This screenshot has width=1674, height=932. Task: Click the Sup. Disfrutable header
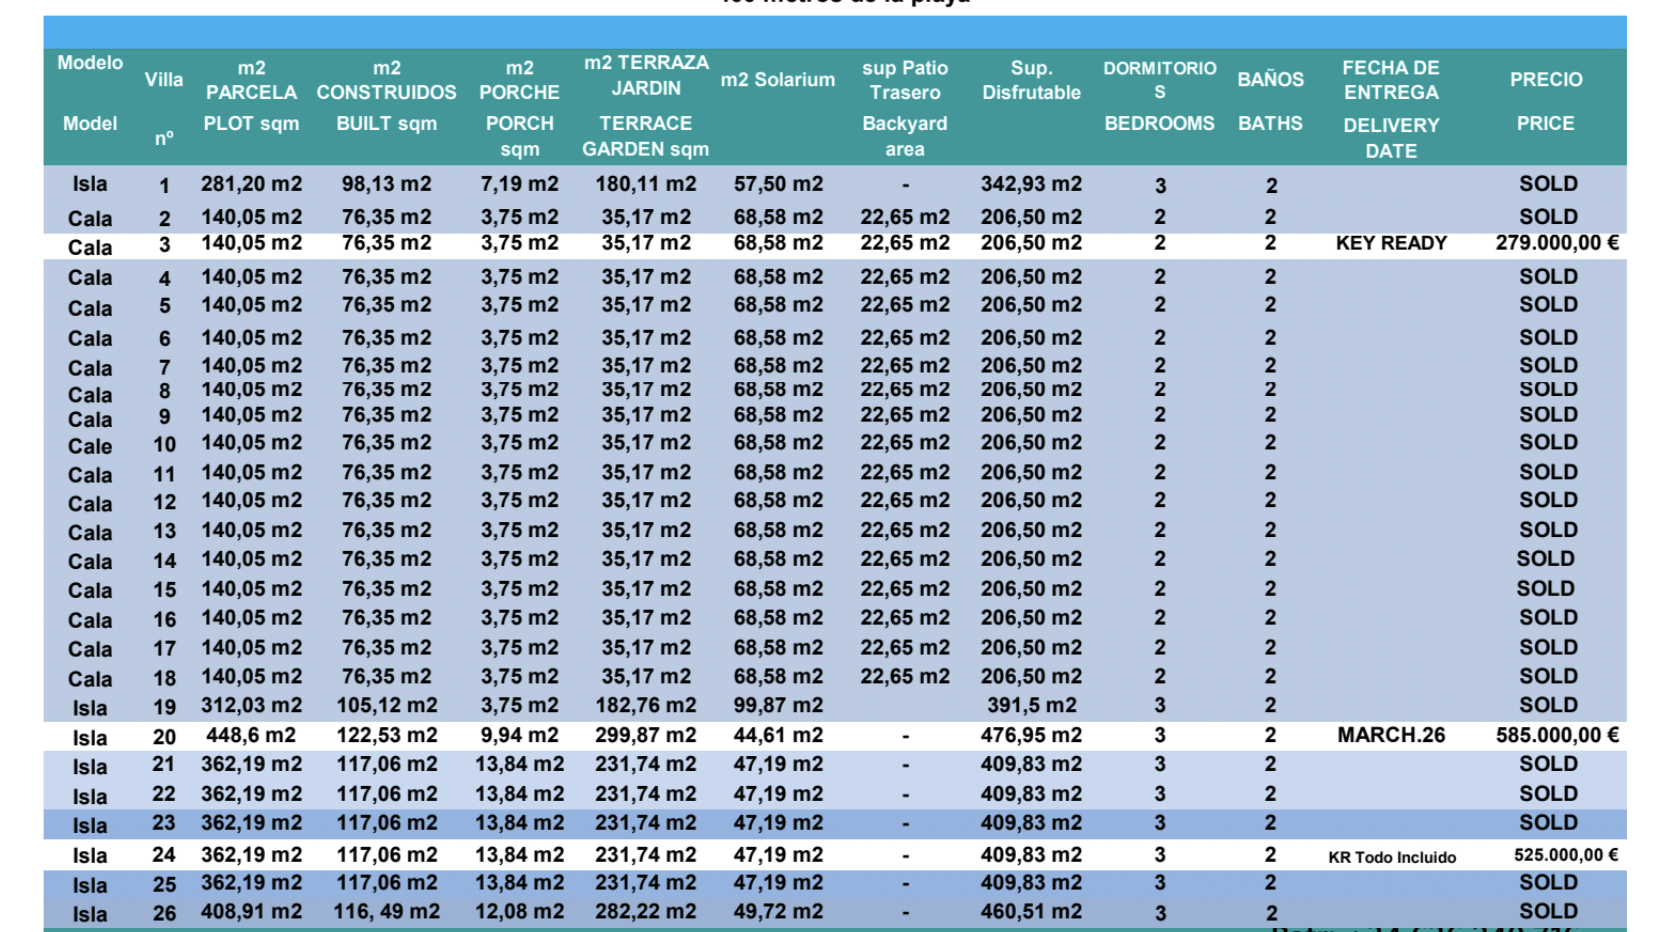tap(1031, 80)
